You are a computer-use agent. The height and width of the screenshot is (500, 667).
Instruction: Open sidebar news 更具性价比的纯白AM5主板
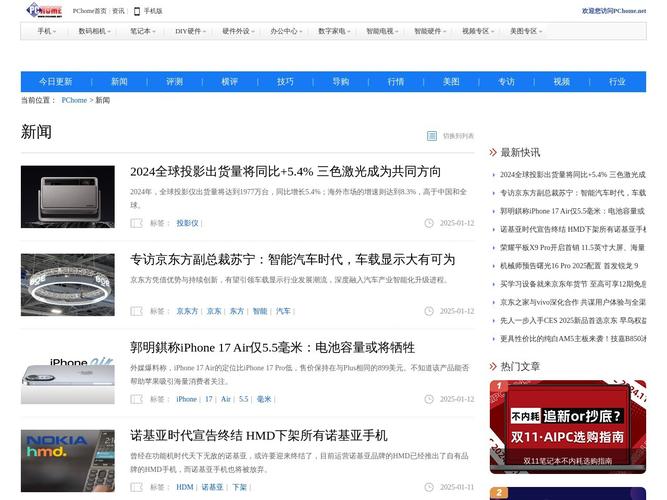point(573,339)
